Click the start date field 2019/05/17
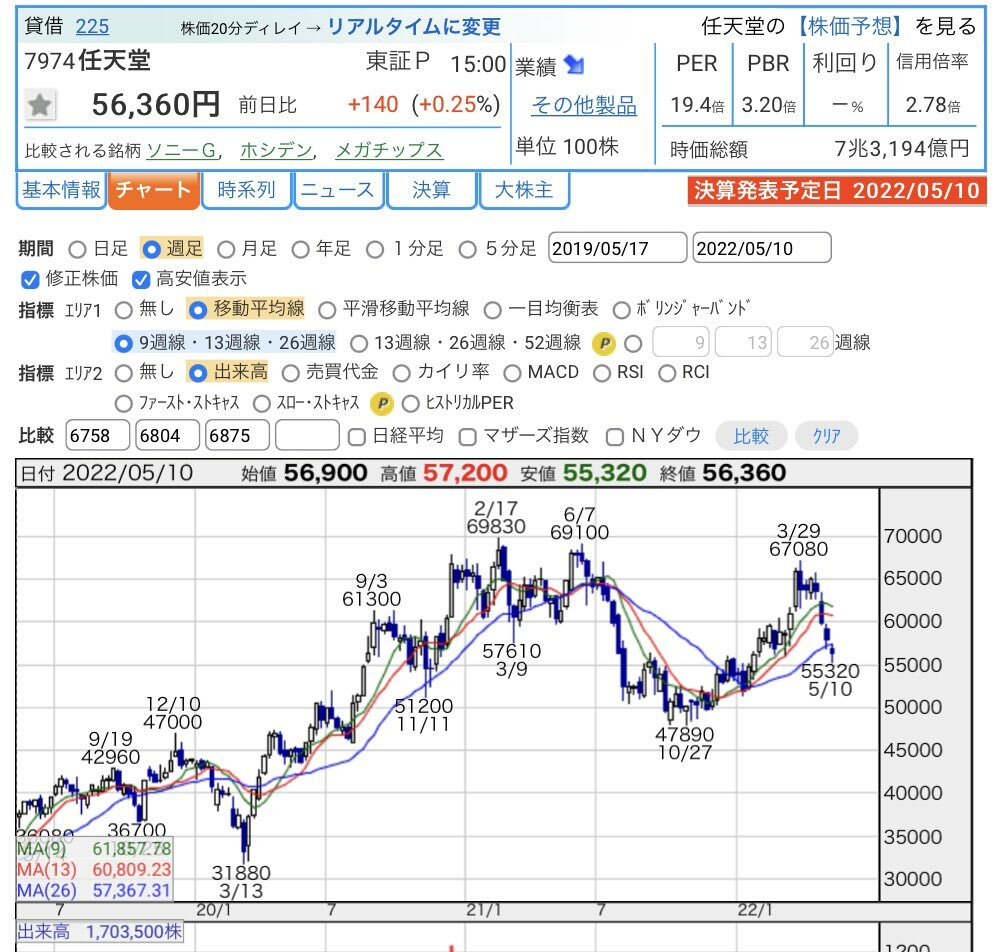The width and height of the screenshot is (992, 952). [x=617, y=248]
